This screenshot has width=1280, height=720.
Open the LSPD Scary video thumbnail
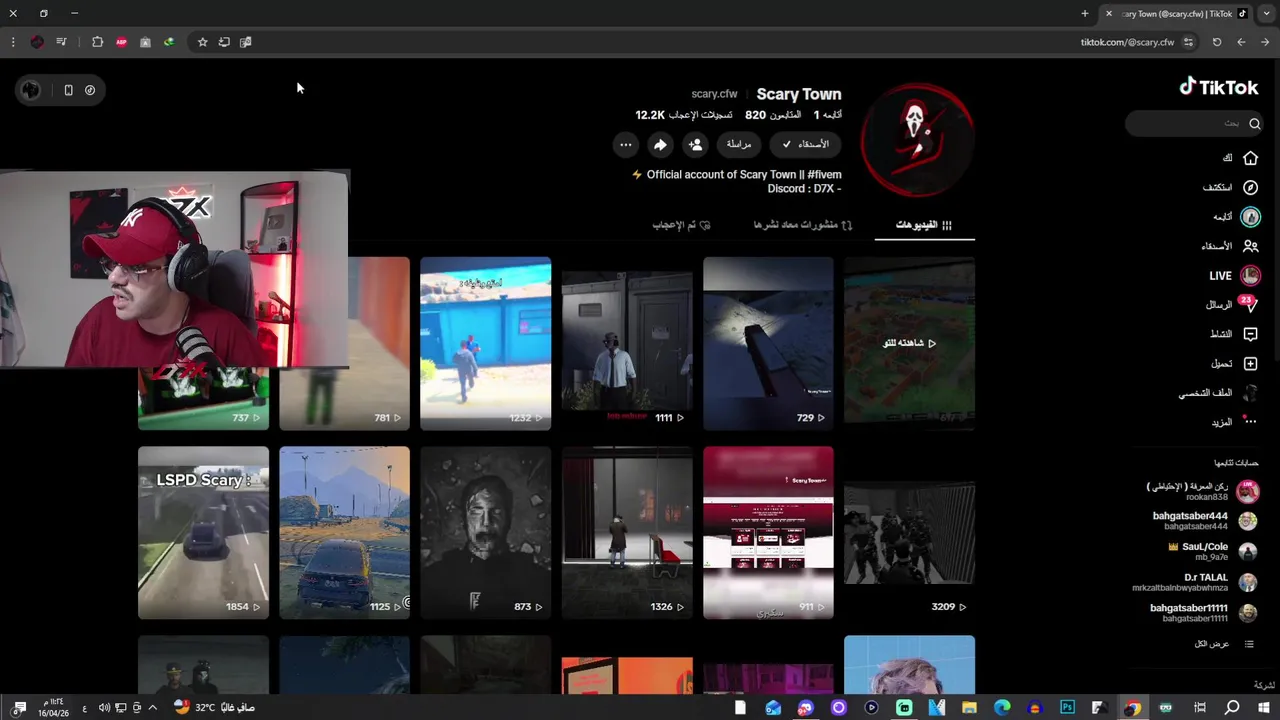(203, 533)
